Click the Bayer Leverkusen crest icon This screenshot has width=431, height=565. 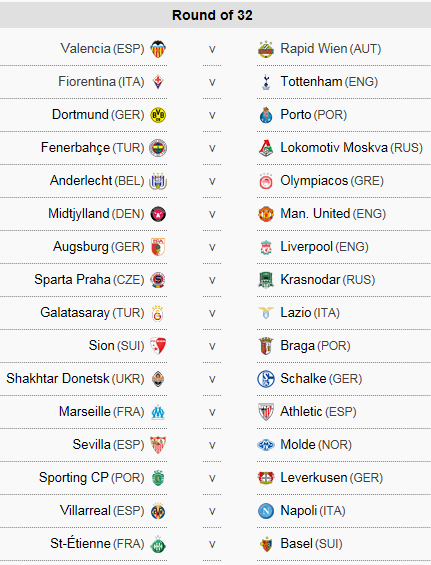coord(266,478)
